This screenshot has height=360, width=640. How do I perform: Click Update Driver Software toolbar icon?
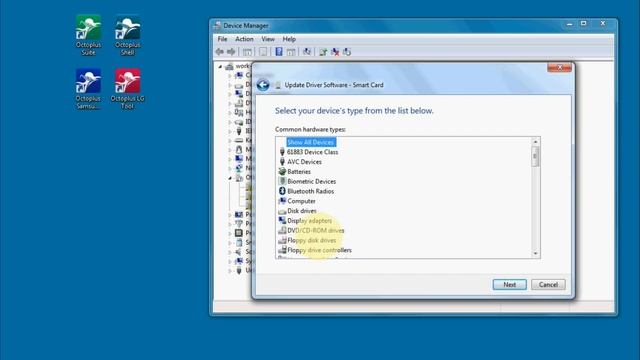tap(323, 52)
